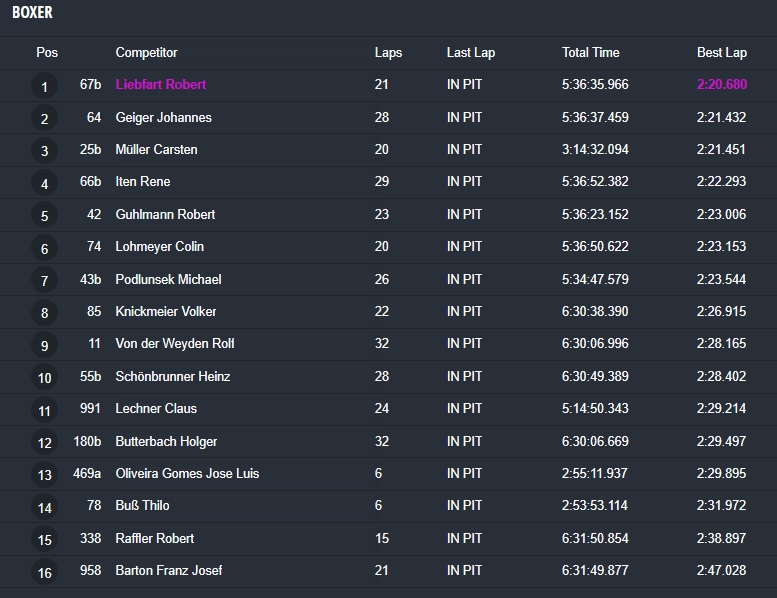Click the Competitor column header
The image size is (777, 598).
point(146,53)
